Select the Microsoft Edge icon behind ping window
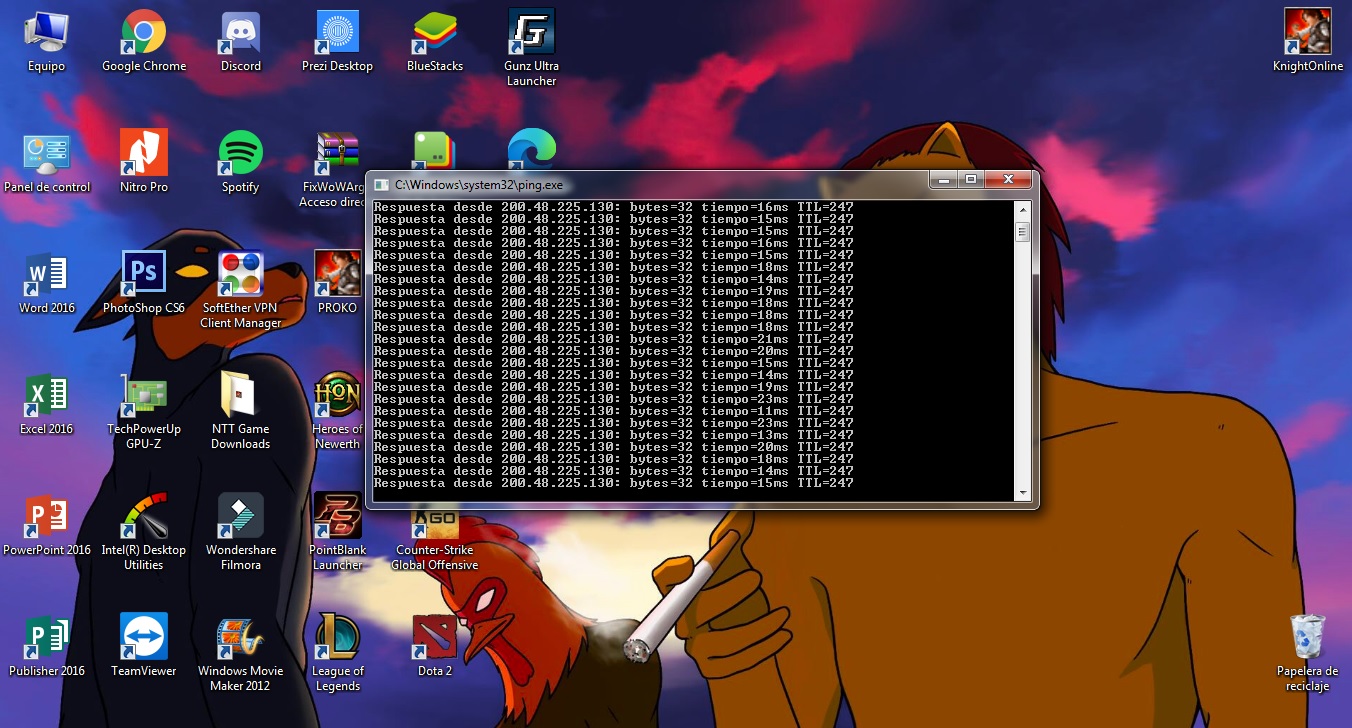The width and height of the screenshot is (1352, 728). click(x=532, y=148)
